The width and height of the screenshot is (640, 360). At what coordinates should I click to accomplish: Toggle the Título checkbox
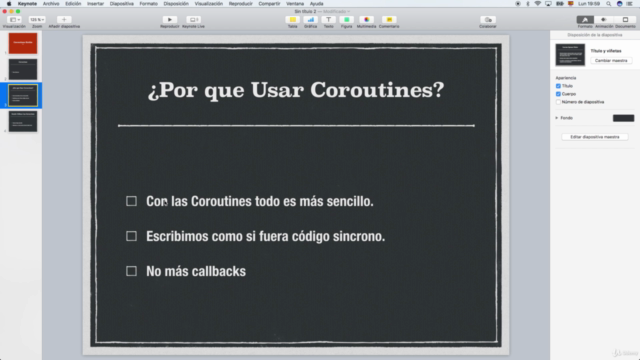click(x=558, y=86)
